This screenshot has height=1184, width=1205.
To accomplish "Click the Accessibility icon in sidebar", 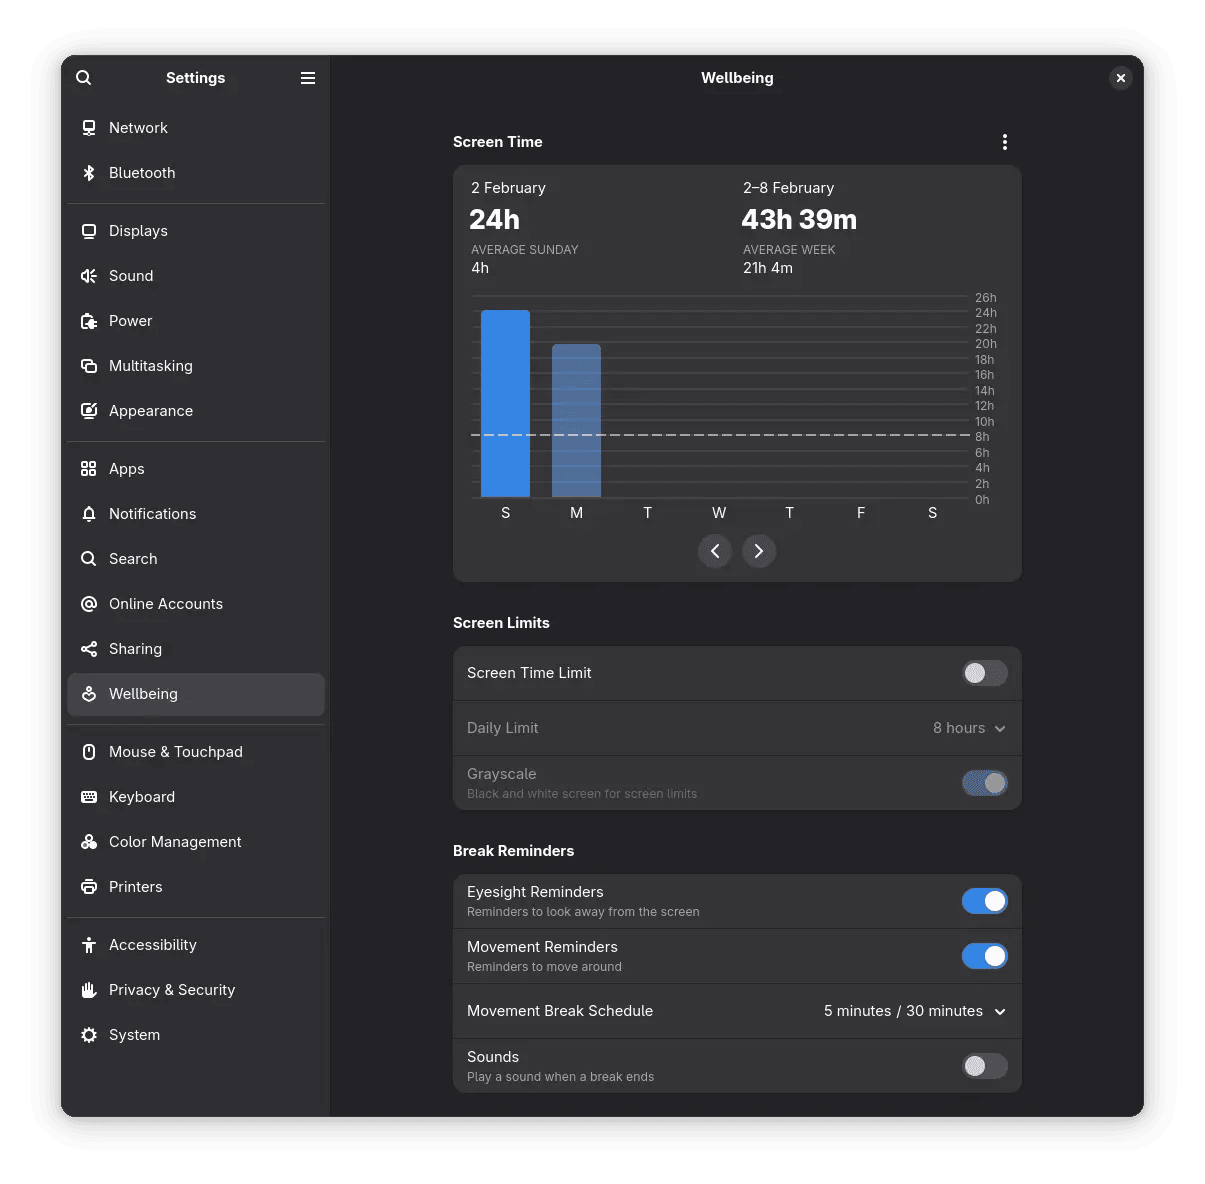I will [x=89, y=945].
